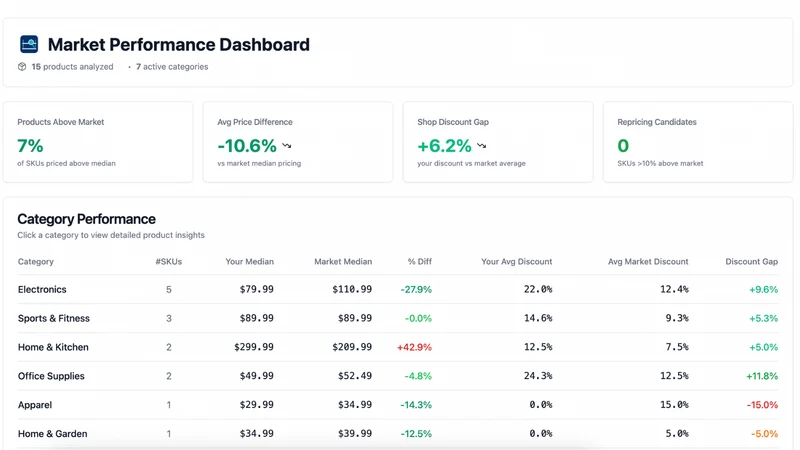Click the 22.0% Electronics average discount
800x450 pixels.
(538, 289)
